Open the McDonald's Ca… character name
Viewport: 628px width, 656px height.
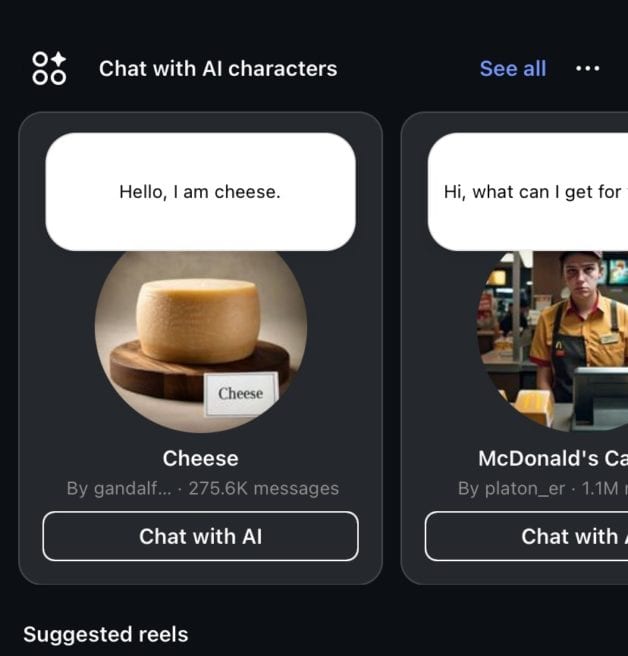pos(553,459)
